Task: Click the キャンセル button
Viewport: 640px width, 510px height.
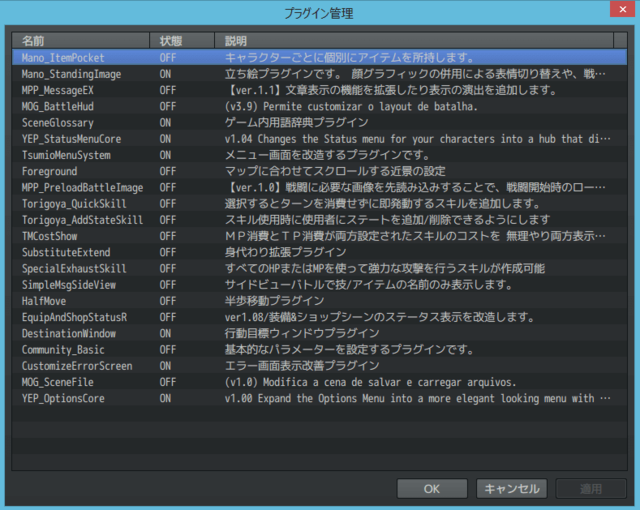Action: pyautogui.click(x=511, y=488)
